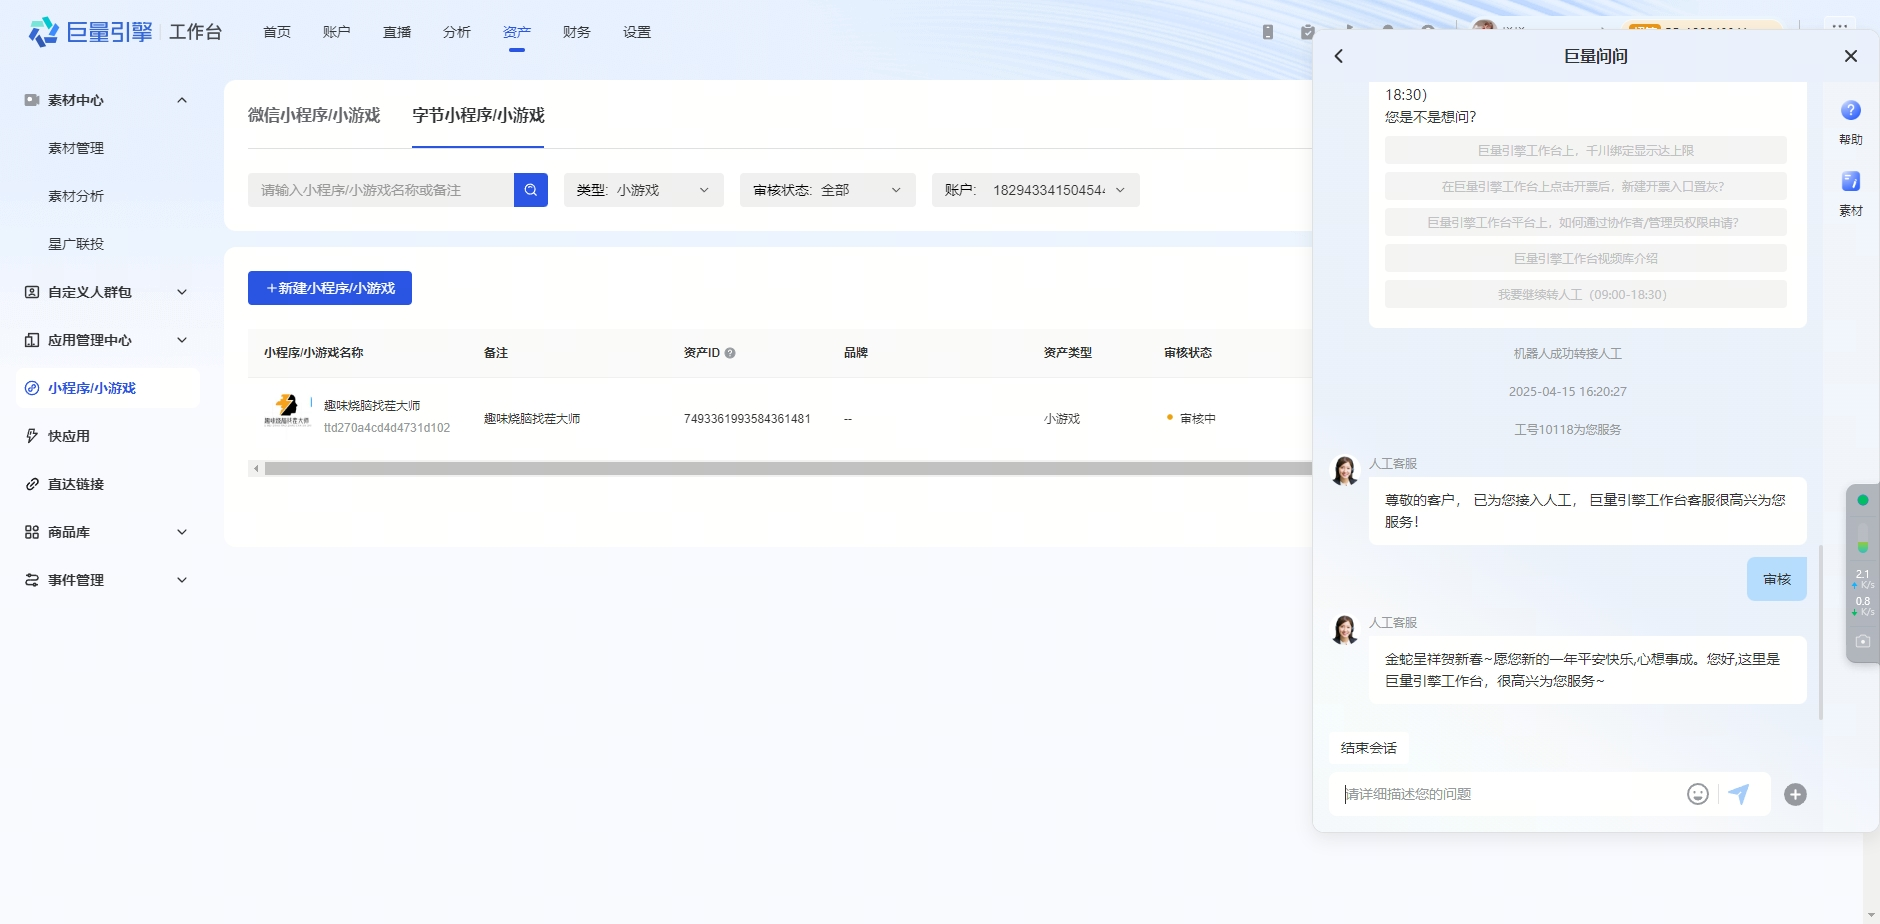Click the 直达链接 link icon

pos(32,484)
